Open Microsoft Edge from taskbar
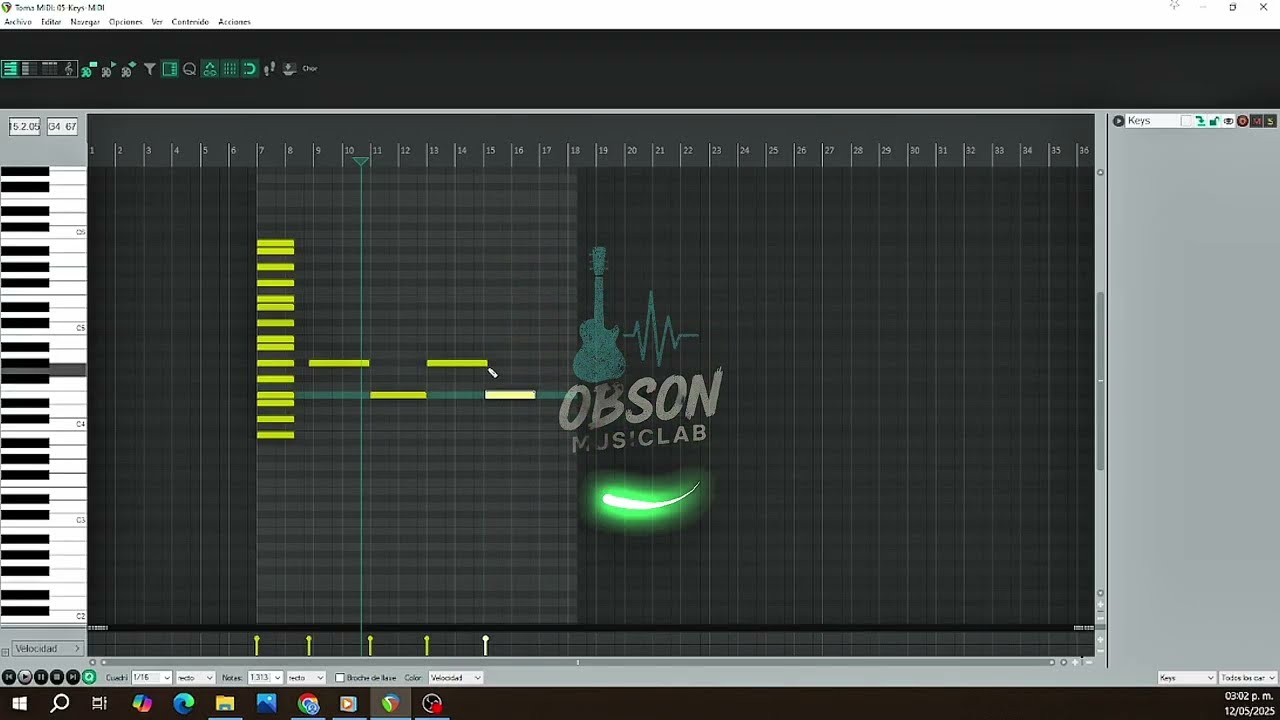The width and height of the screenshot is (1280, 720). click(184, 704)
